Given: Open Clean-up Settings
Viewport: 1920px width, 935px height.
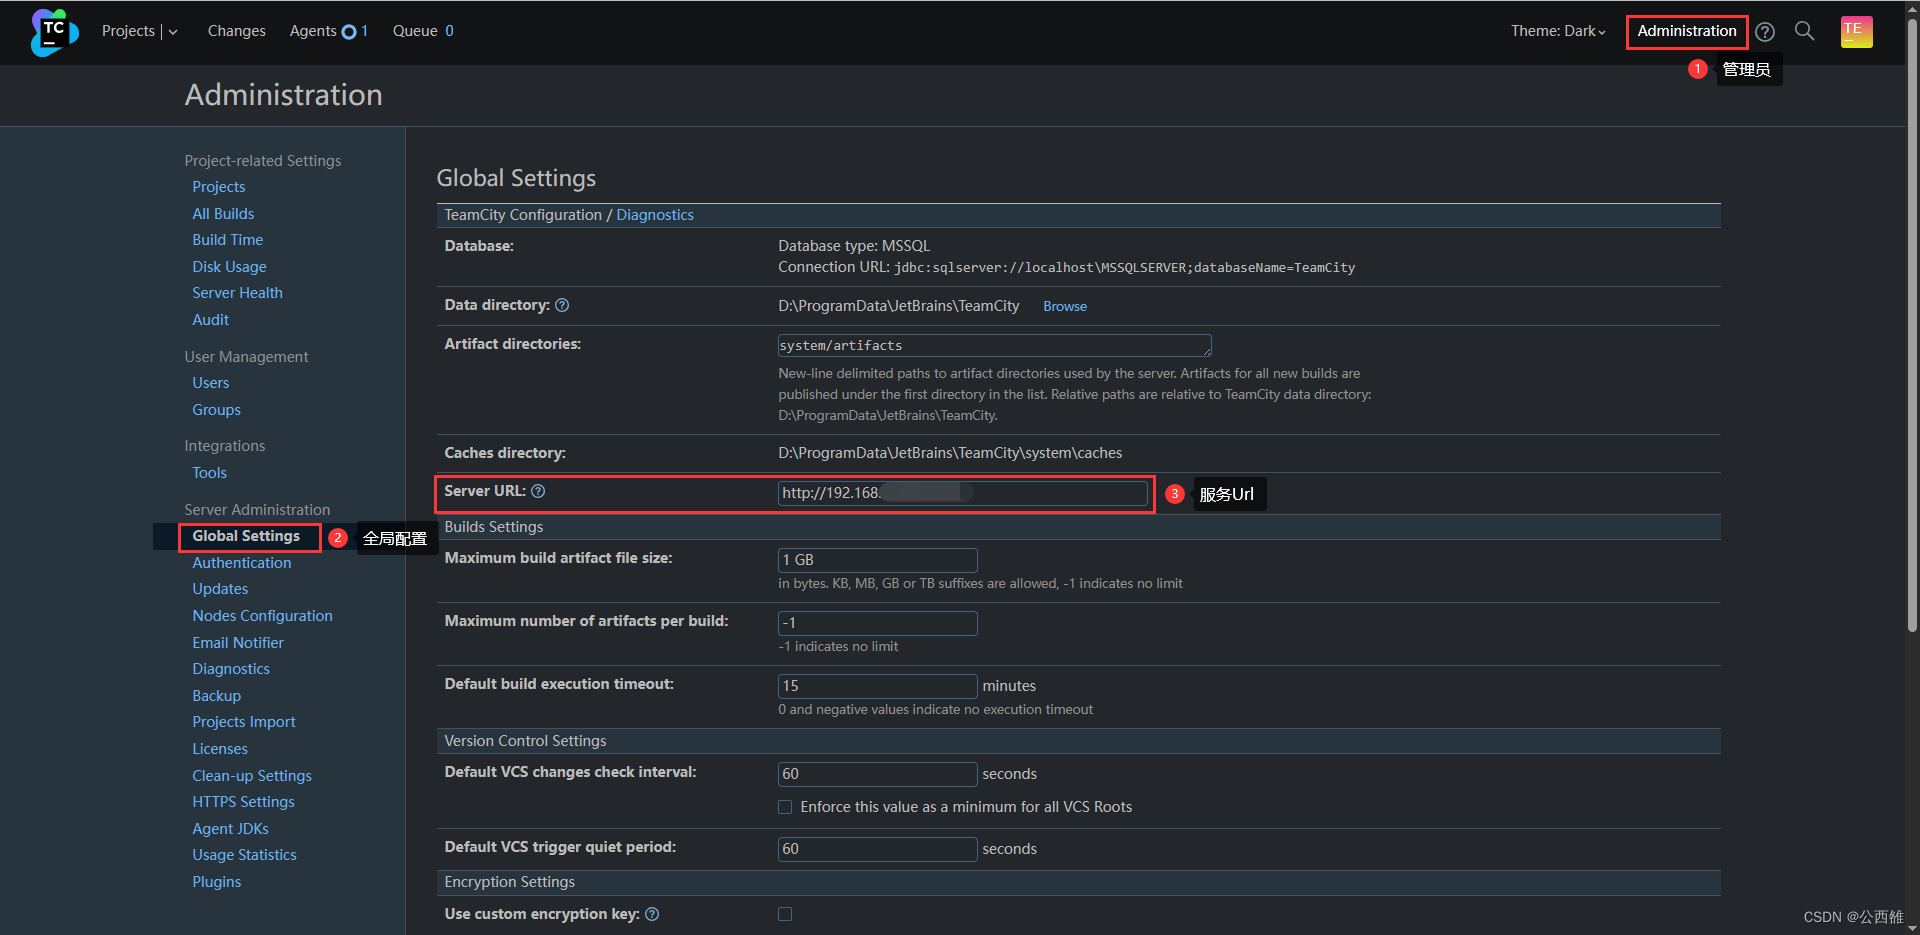Looking at the screenshot, I should (x=252, y=776).
